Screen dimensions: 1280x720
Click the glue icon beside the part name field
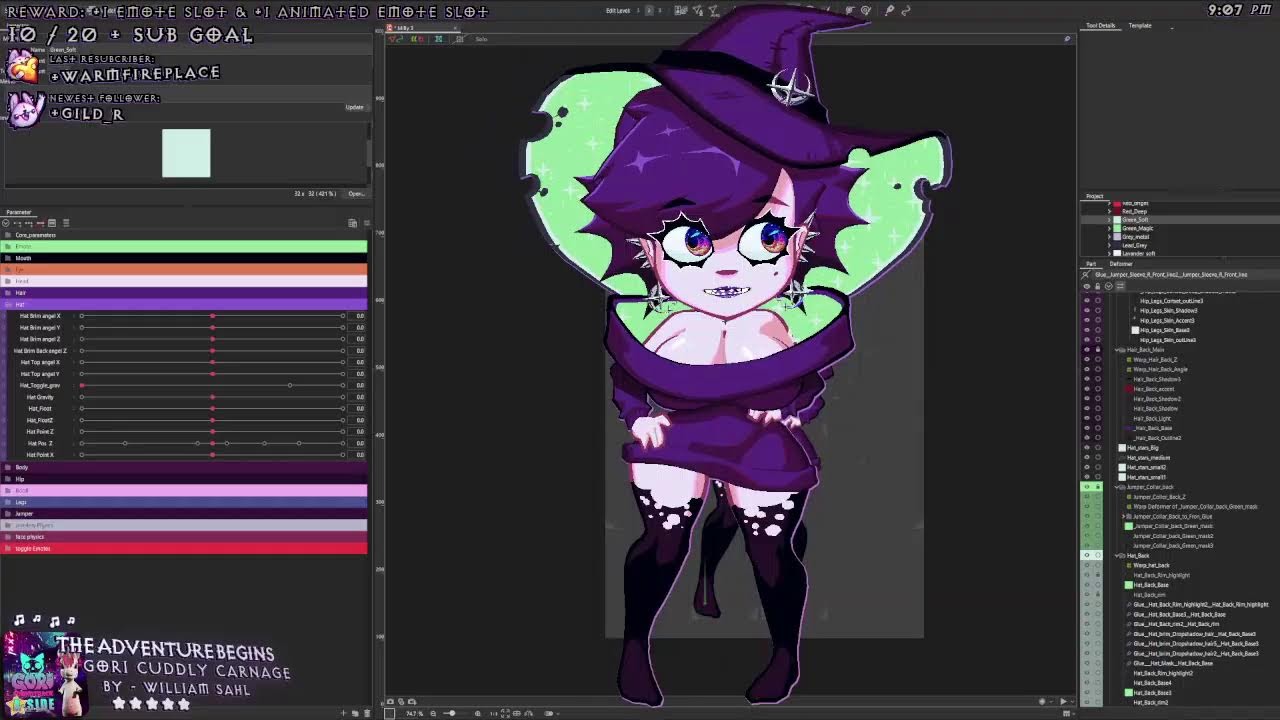click(x=1086, y=275)
